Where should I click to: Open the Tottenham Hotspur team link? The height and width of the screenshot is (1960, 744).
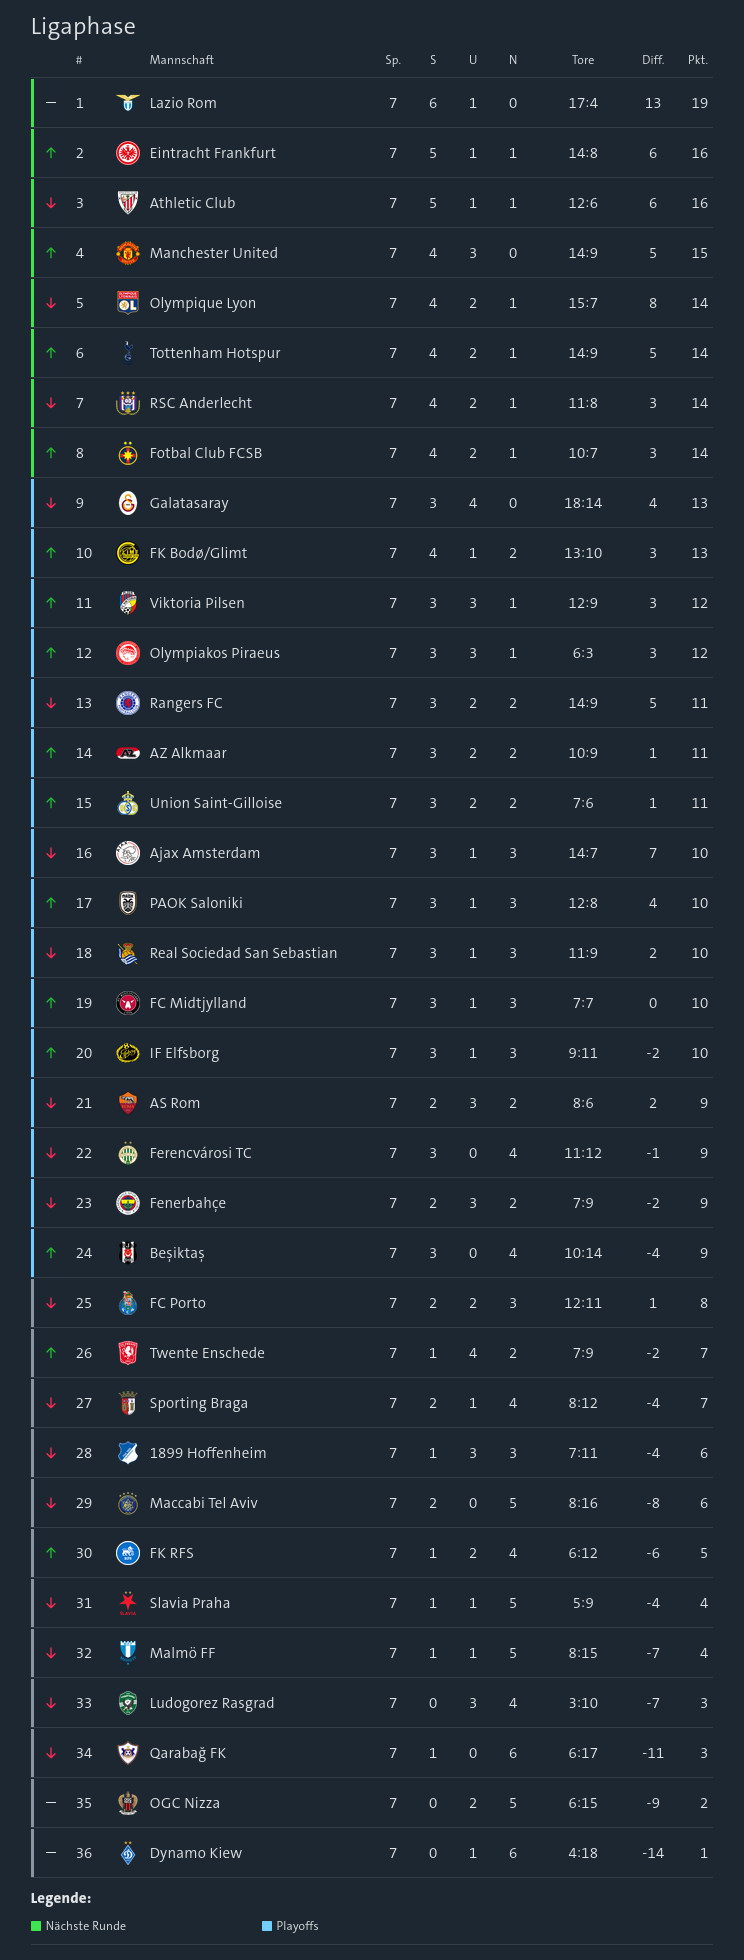pos(215,353)
